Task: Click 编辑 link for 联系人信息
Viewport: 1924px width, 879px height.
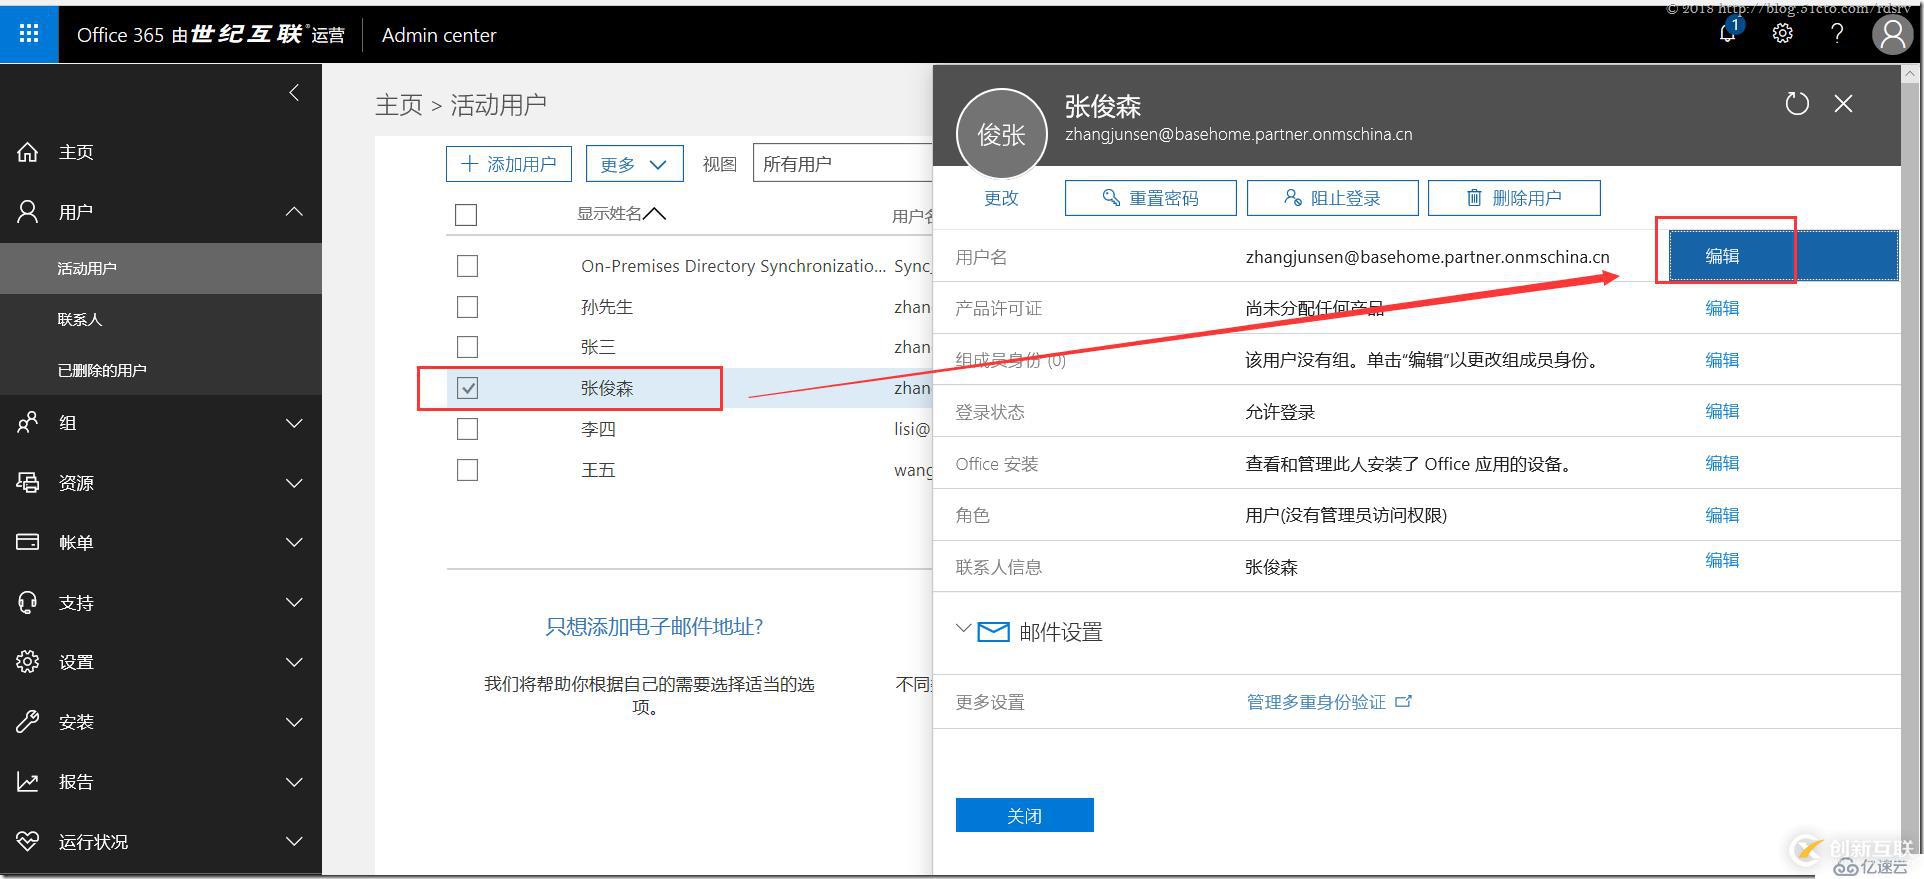Action: point(1722,560)
